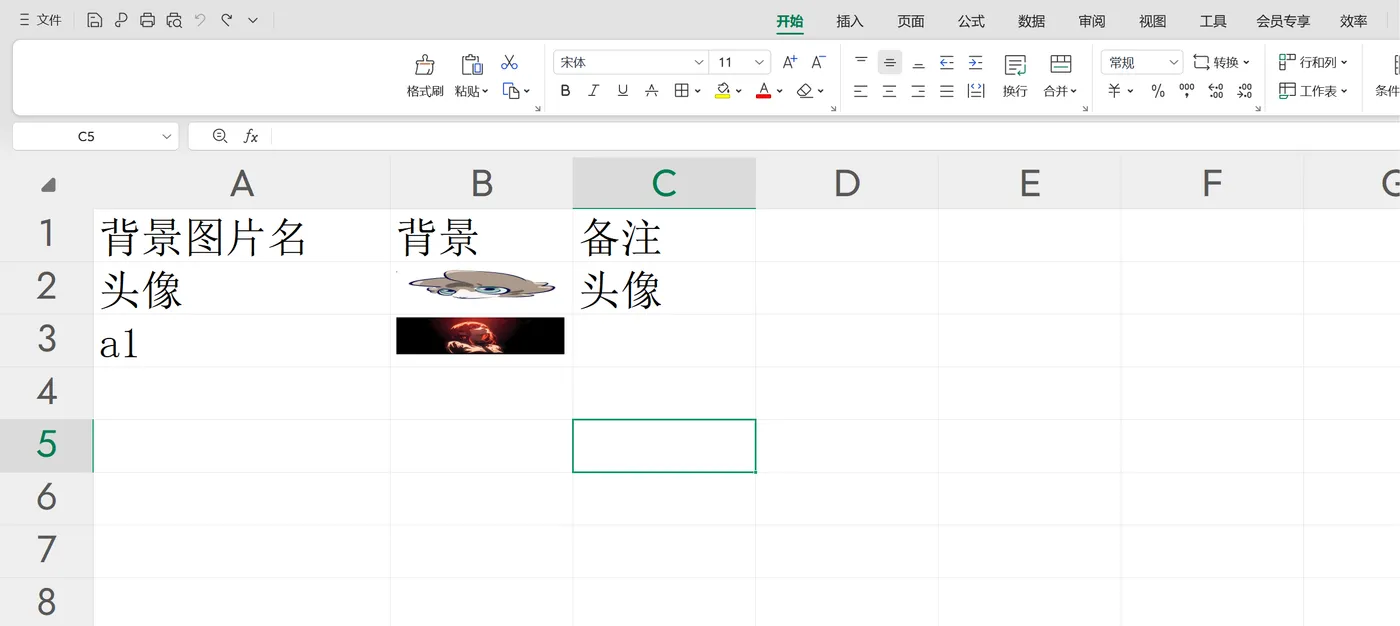Image resolution: width=1400 pixels, height=626 pixels.
Task: Click the 转换 convert button
Action: click(x=1221, y=62)
